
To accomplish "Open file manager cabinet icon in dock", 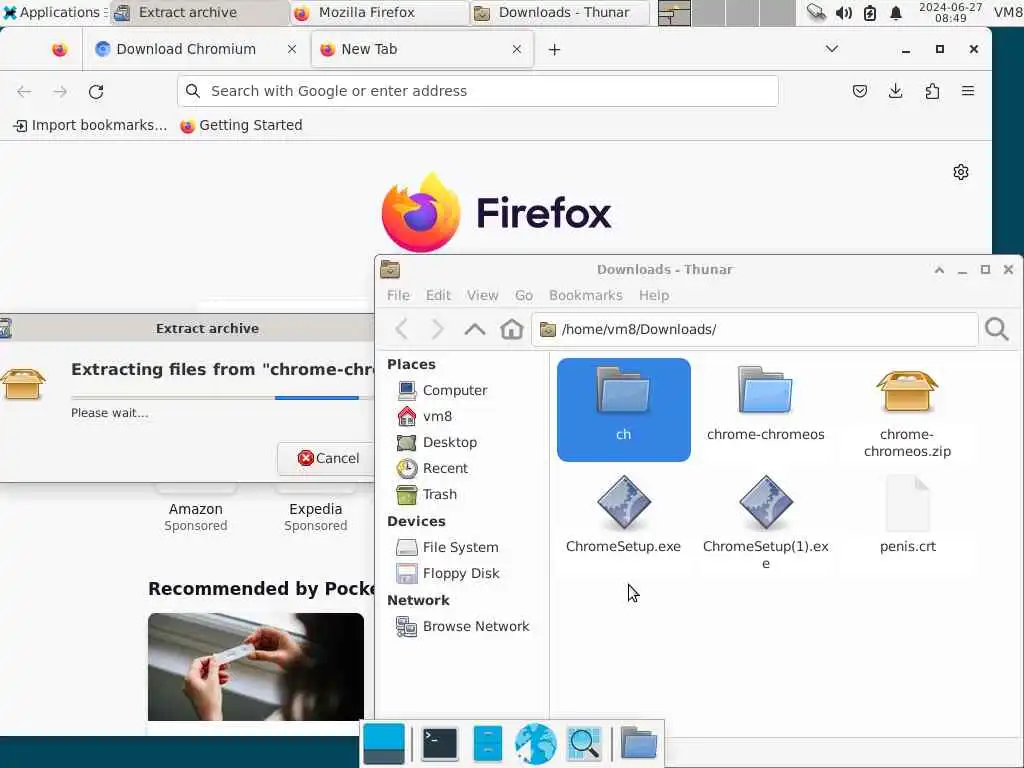I will pos(487,744).
